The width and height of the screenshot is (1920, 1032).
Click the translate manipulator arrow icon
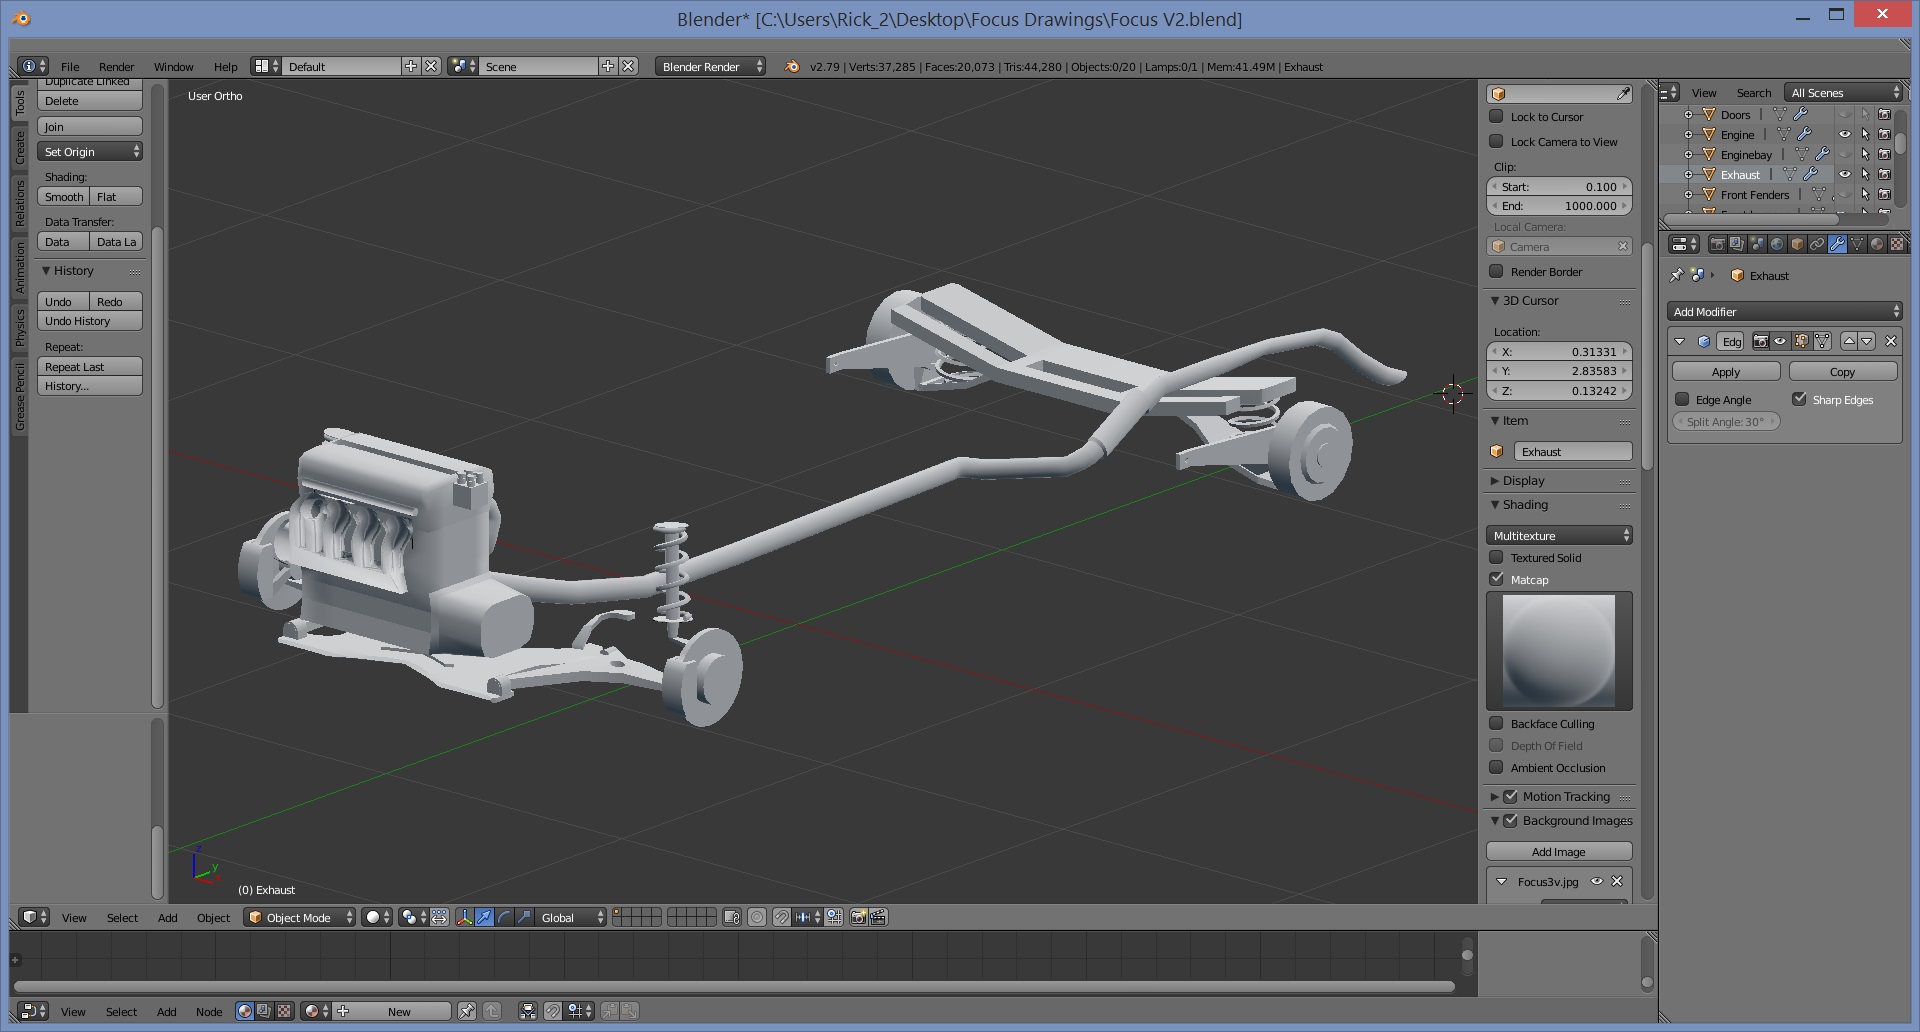point(484,917)
